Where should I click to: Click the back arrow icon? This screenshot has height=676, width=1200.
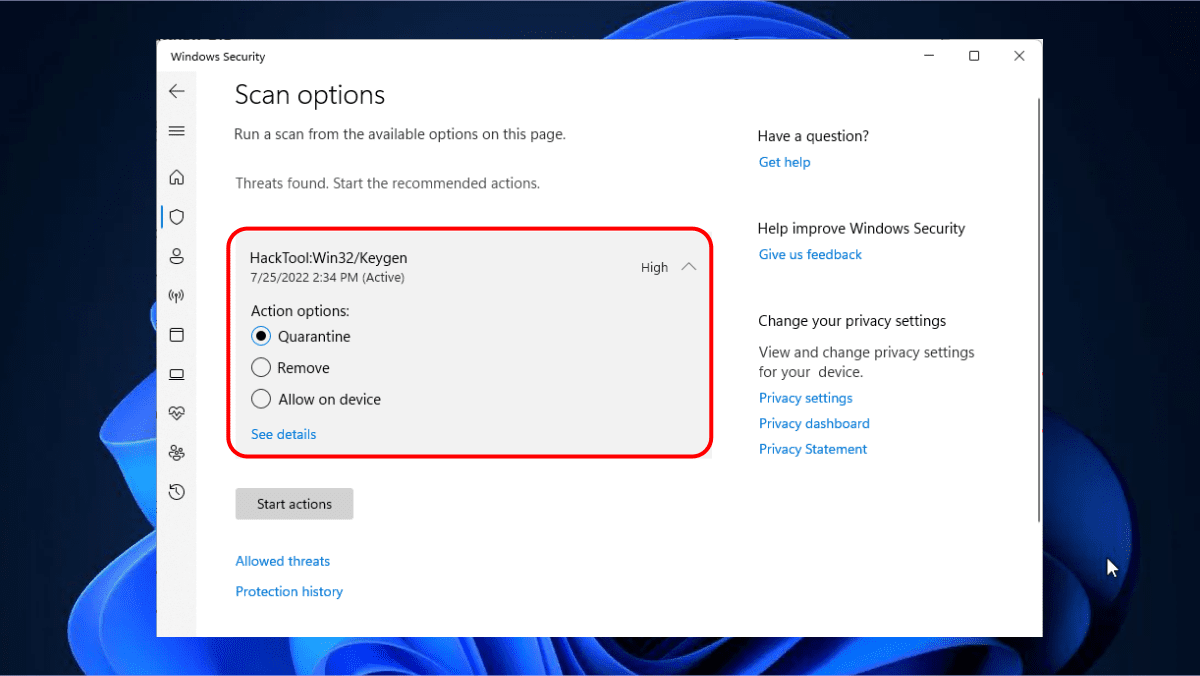(177, 91)
